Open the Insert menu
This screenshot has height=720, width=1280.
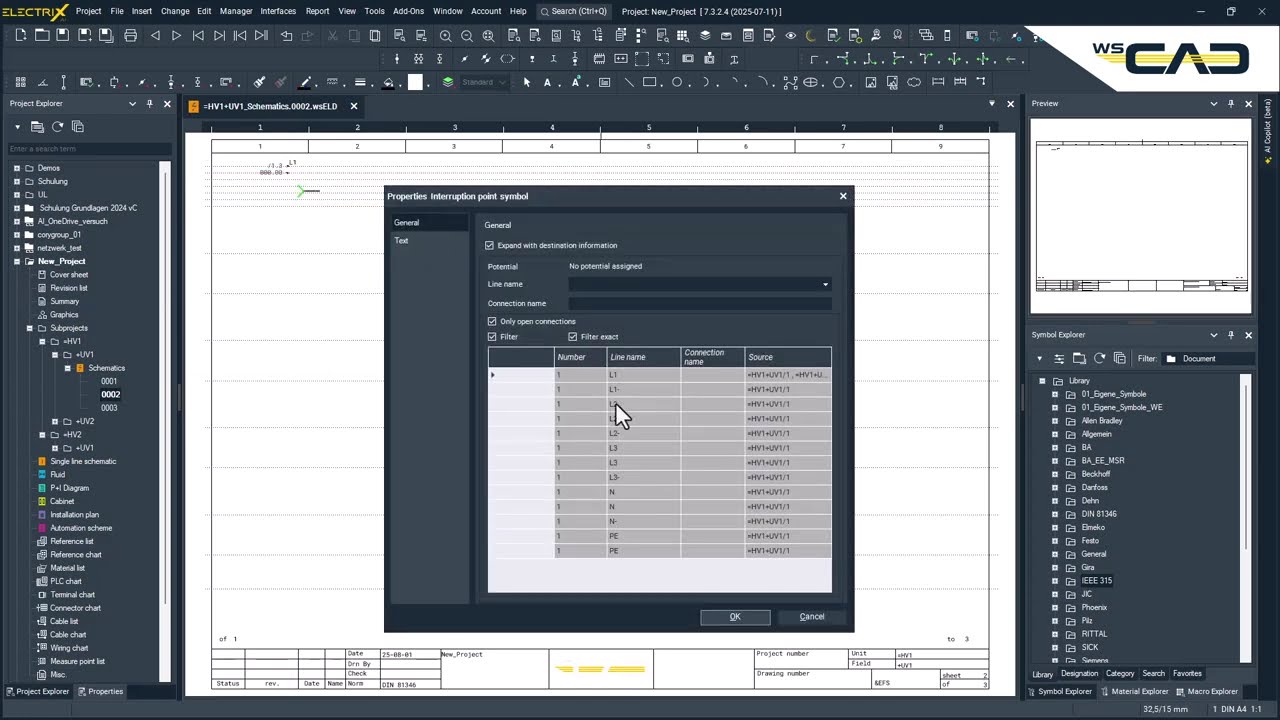point(142,11)
